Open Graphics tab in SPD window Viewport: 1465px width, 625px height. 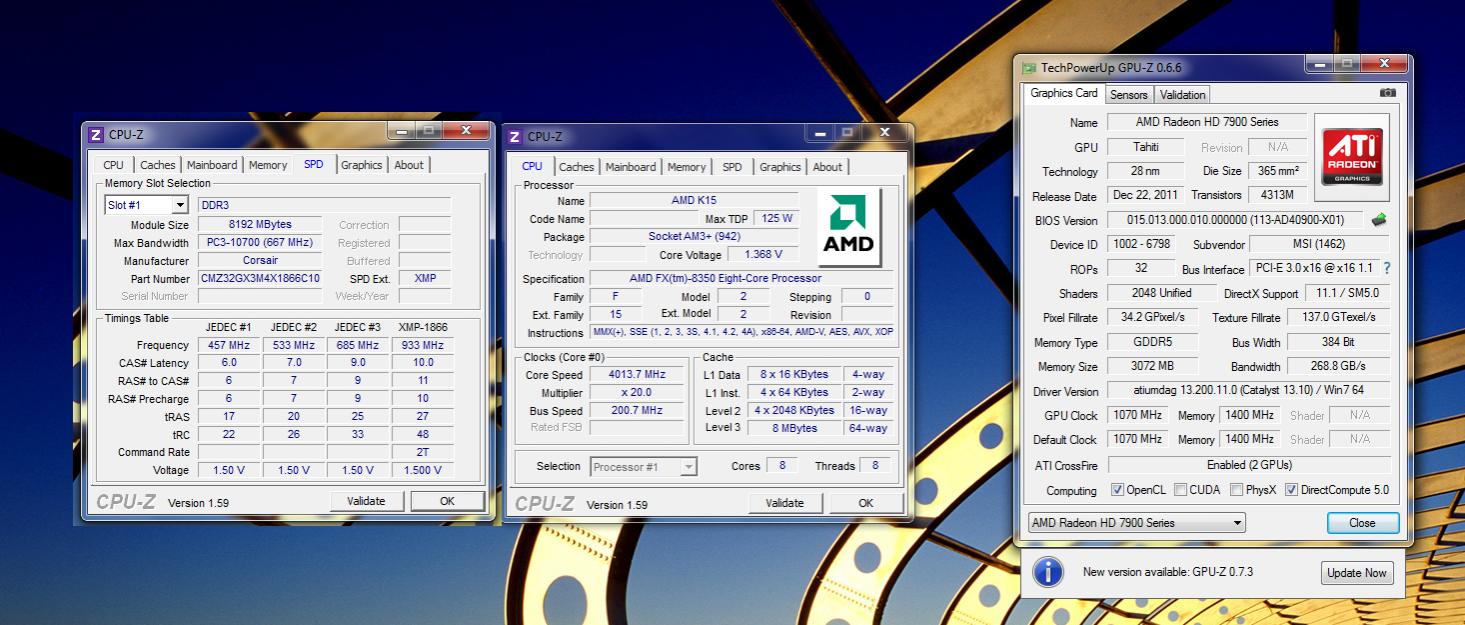362,165
